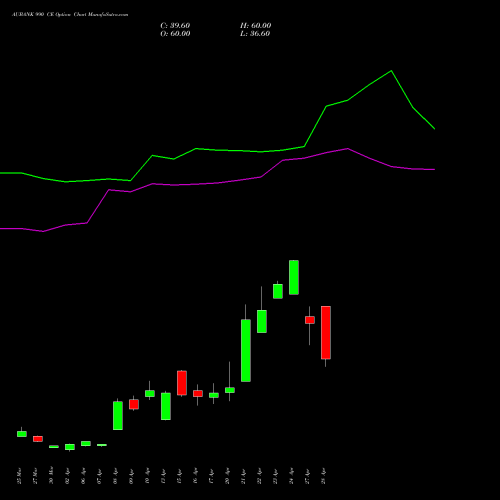Screen dimensions: 500x500
Task: Select the 21 Apr date label
Action: (x=243, y=476)
